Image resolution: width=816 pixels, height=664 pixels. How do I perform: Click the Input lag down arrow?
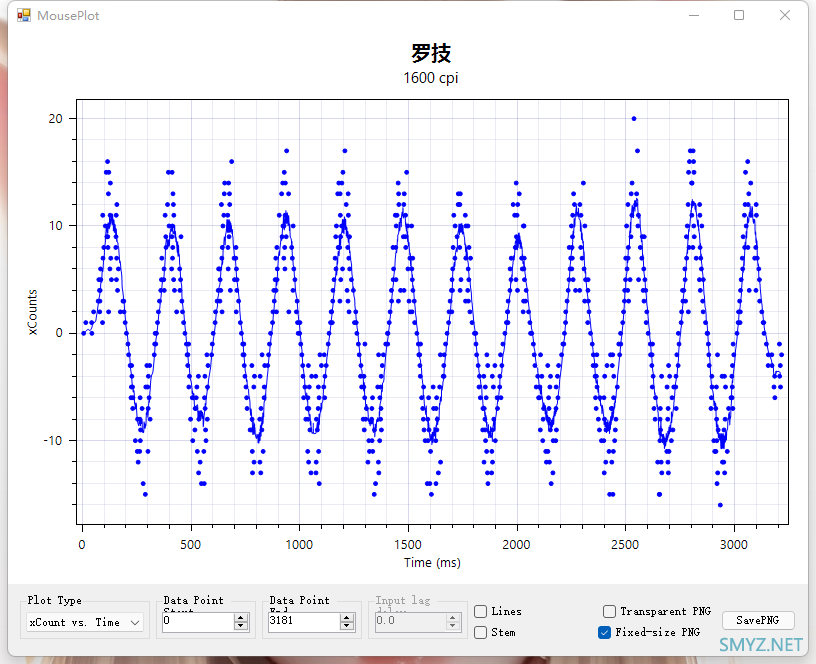(453, 625)
